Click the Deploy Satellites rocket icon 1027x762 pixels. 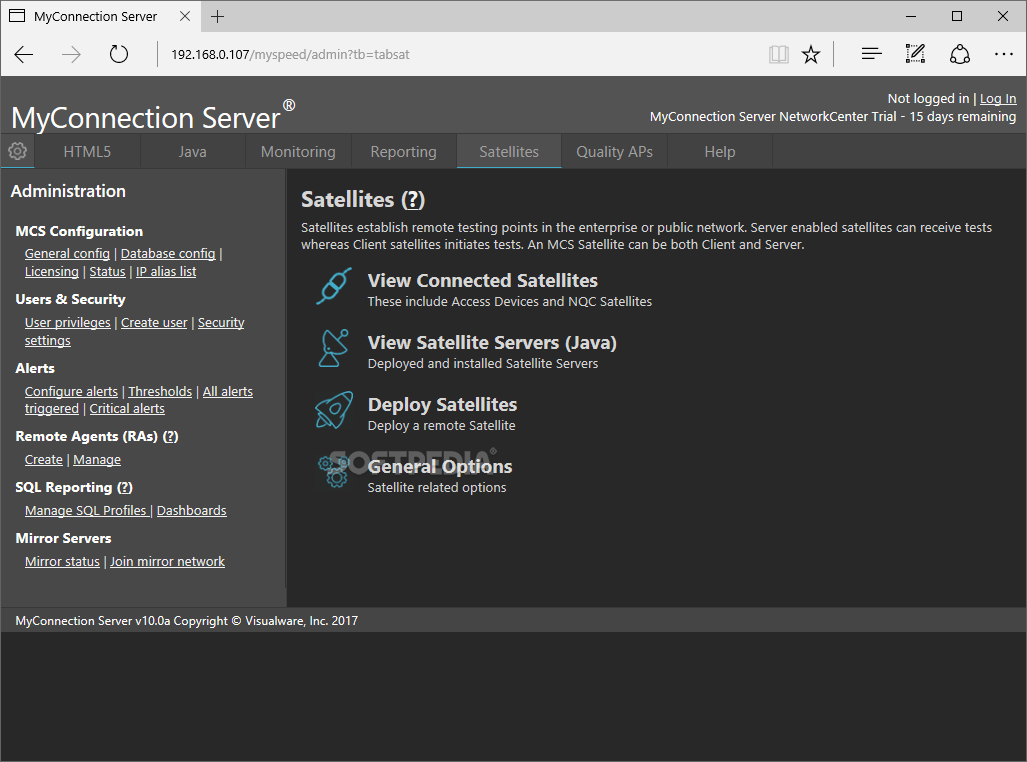click(x=334, y=410)
